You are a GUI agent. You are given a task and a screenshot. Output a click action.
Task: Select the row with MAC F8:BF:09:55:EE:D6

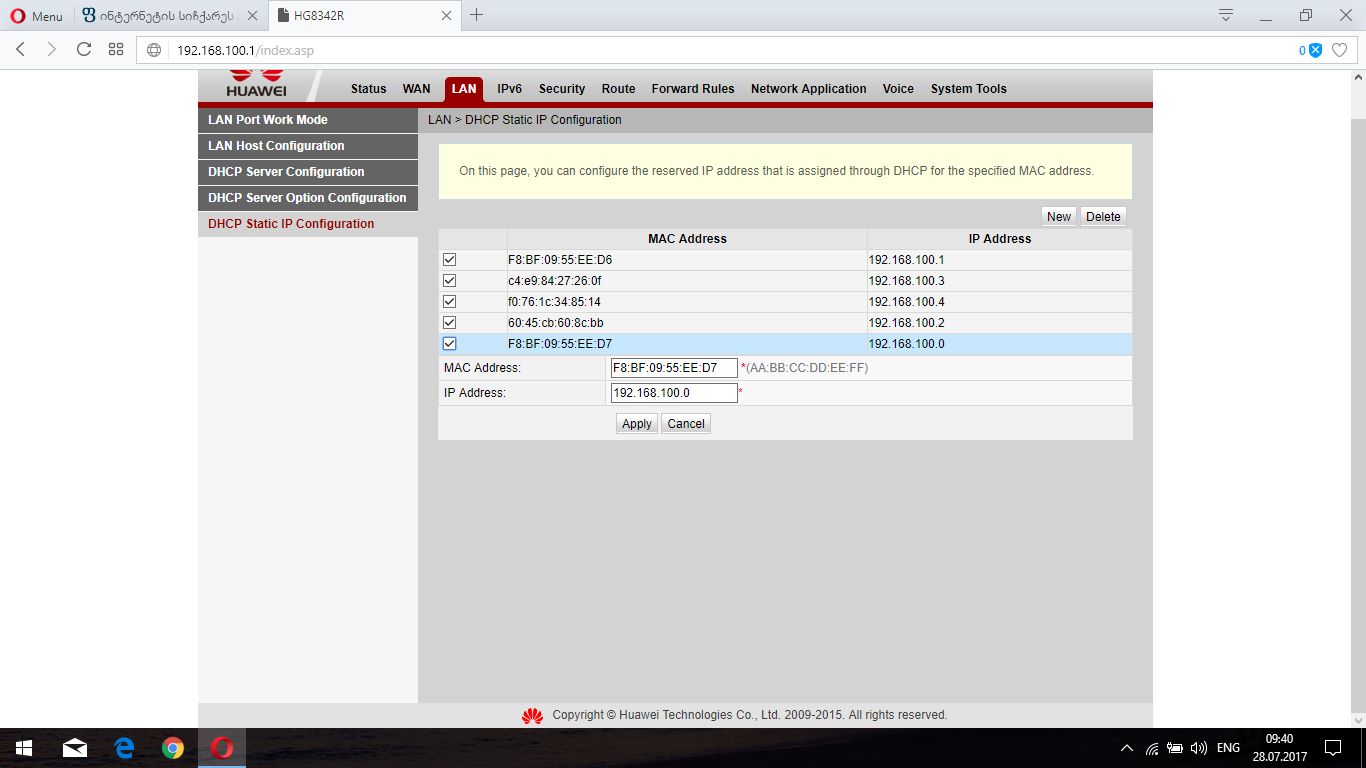785,260
